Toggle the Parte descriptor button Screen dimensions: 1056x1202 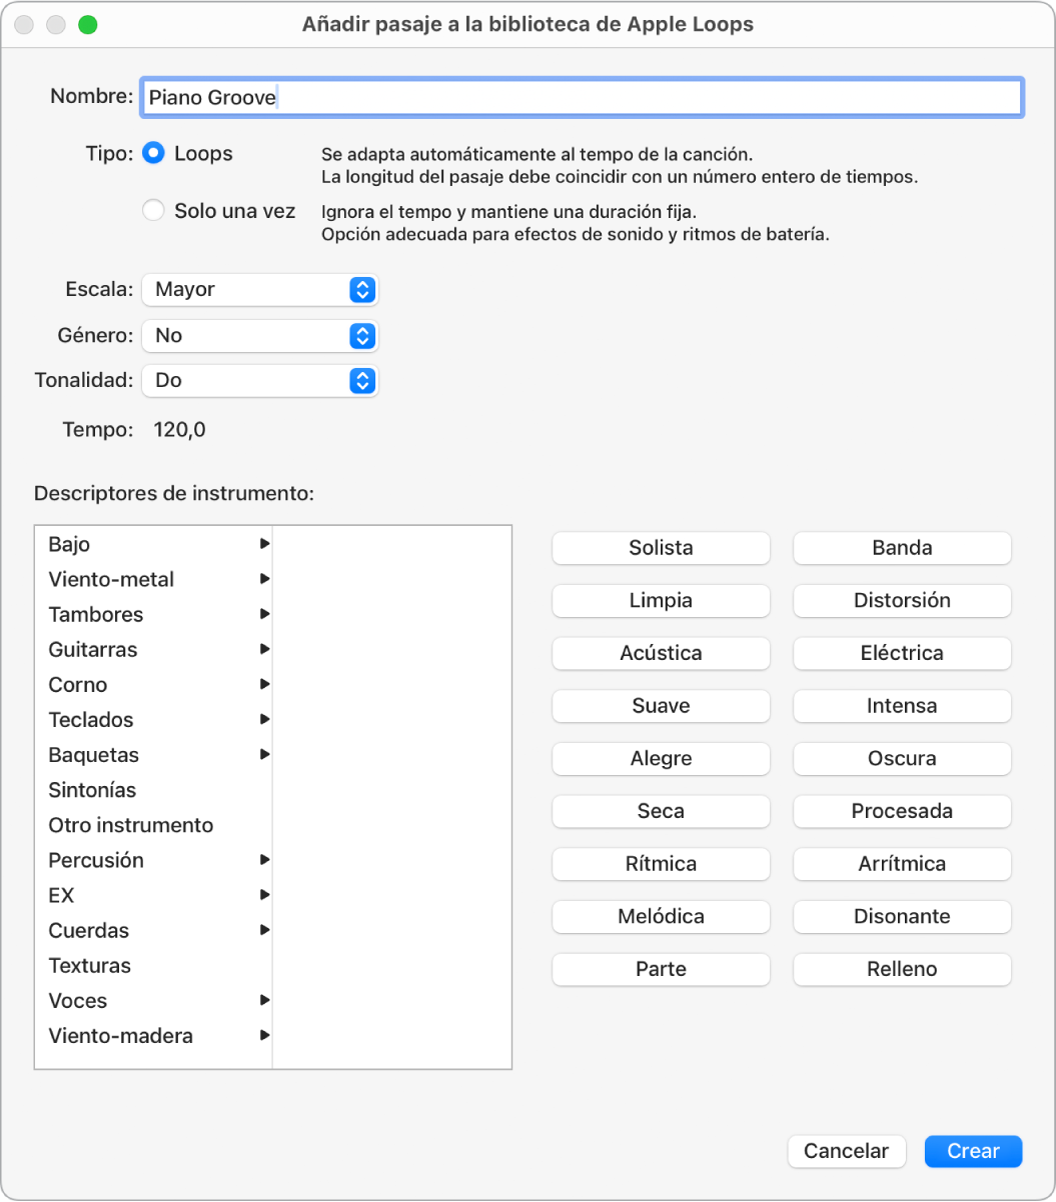[661, 969]
